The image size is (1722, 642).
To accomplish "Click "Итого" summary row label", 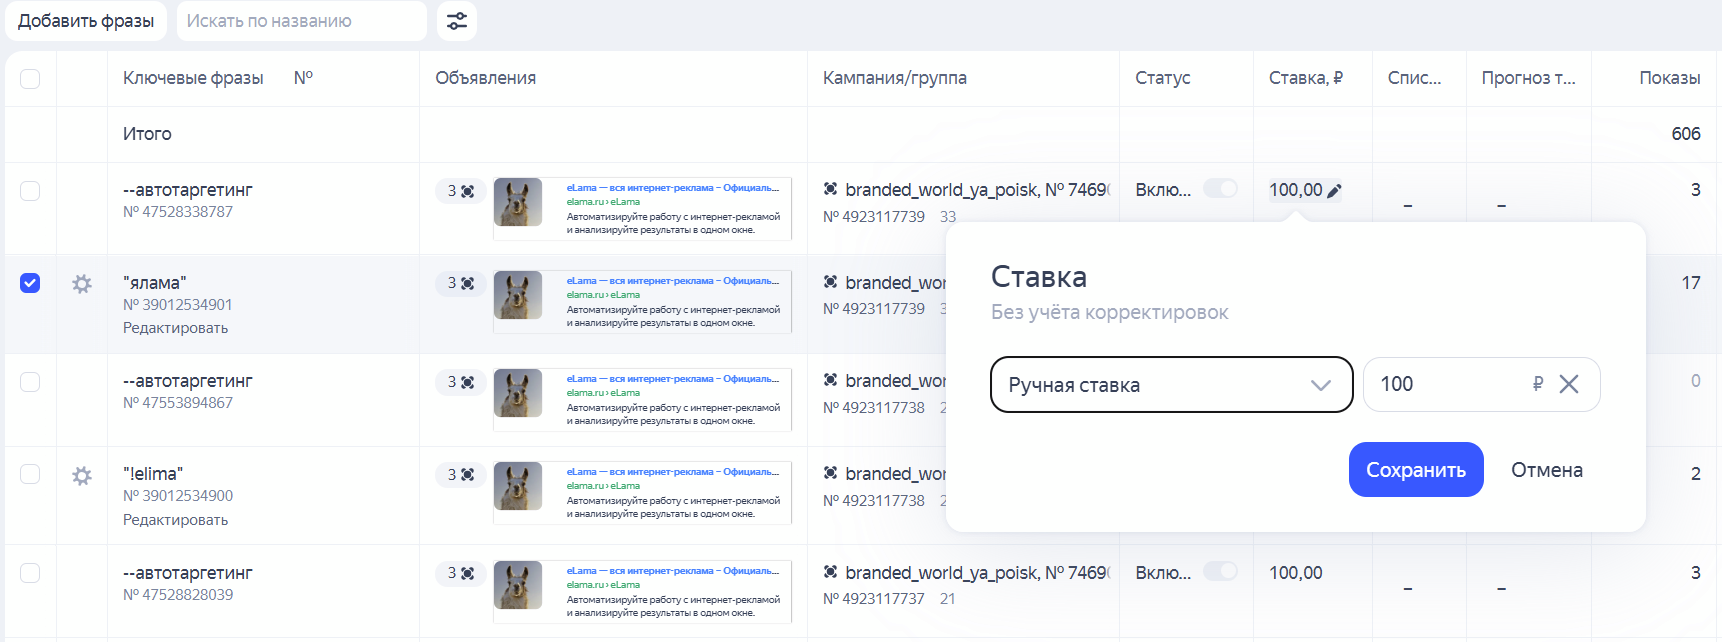I will pyautogui.click(x=147, y=134).
